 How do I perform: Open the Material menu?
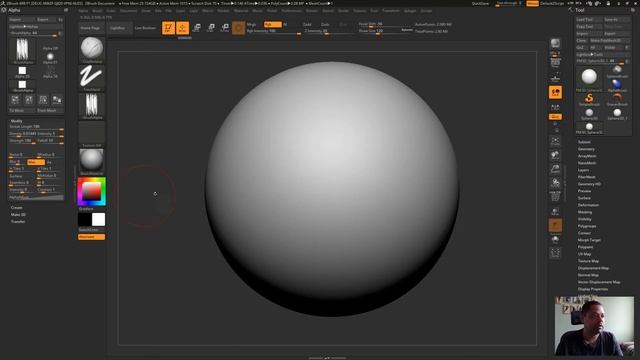tap(241, 11)
